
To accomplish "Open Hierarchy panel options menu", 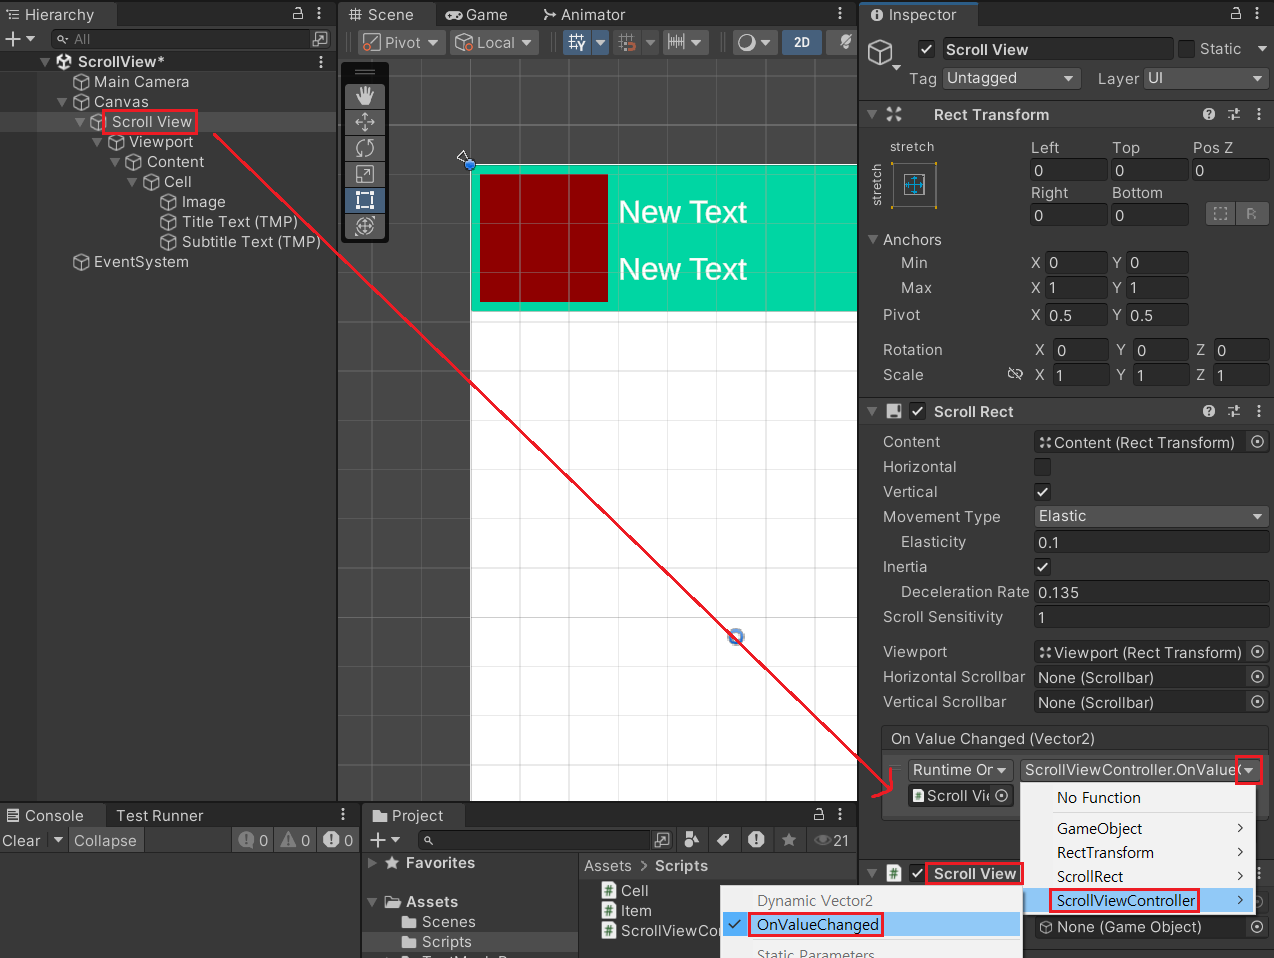I will pyautogui.click(x=319, y=13).
